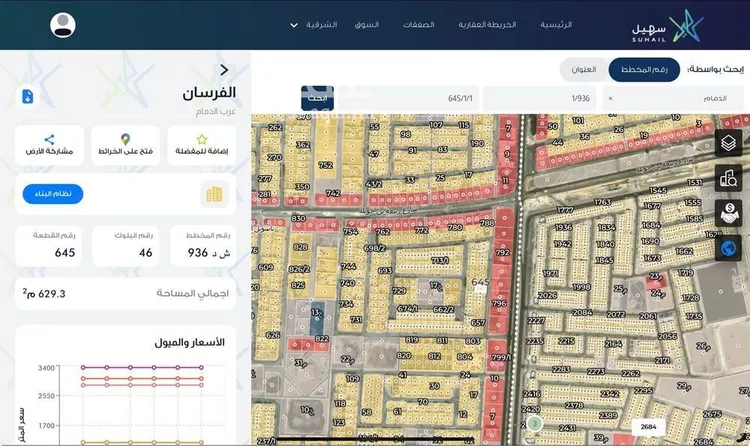Click the purple price trend line

pos(142,368)
